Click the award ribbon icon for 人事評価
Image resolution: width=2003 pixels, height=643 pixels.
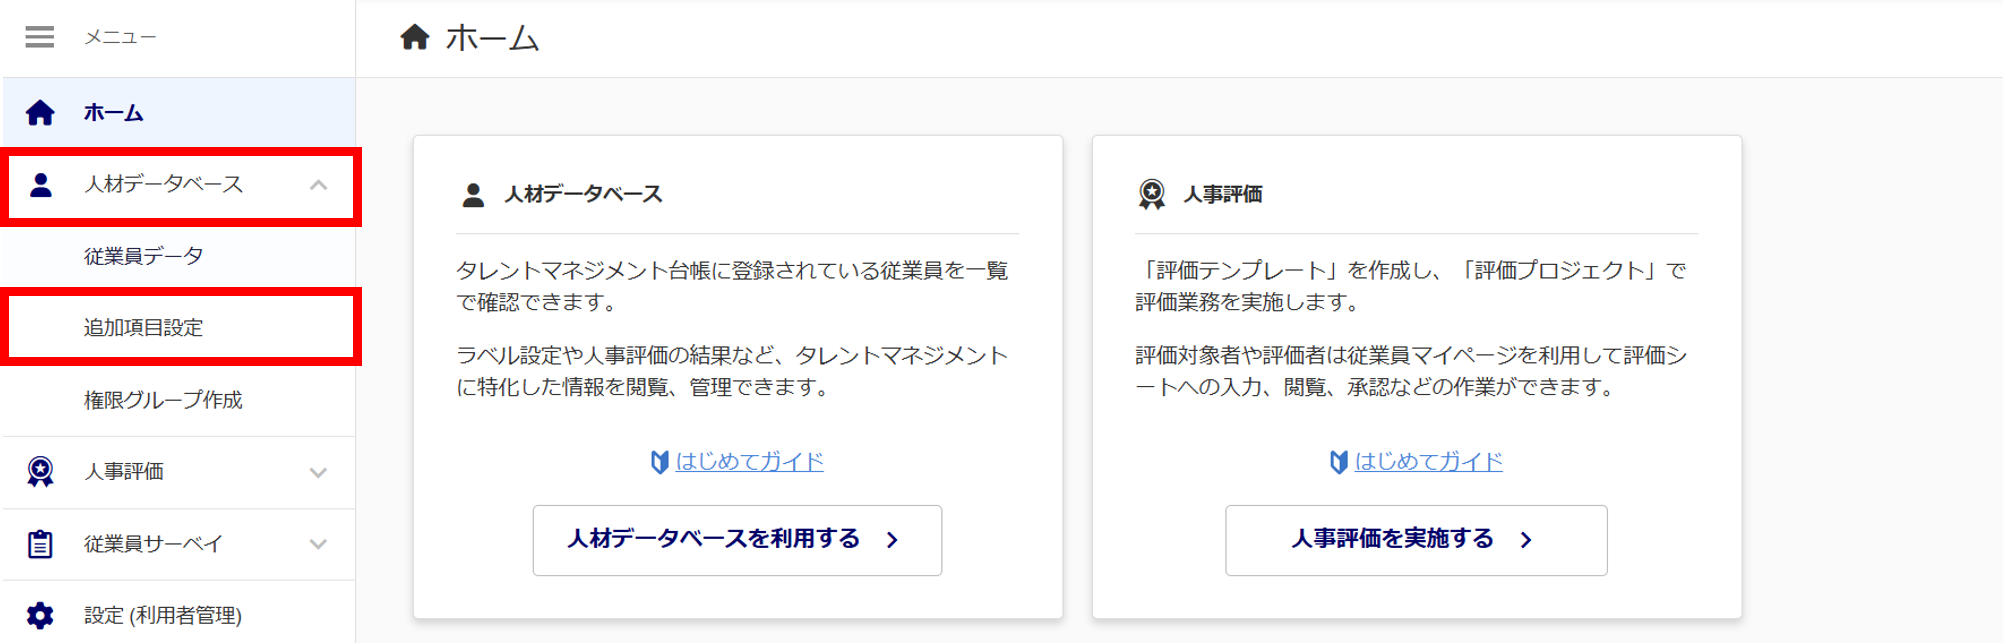(40, 472)
